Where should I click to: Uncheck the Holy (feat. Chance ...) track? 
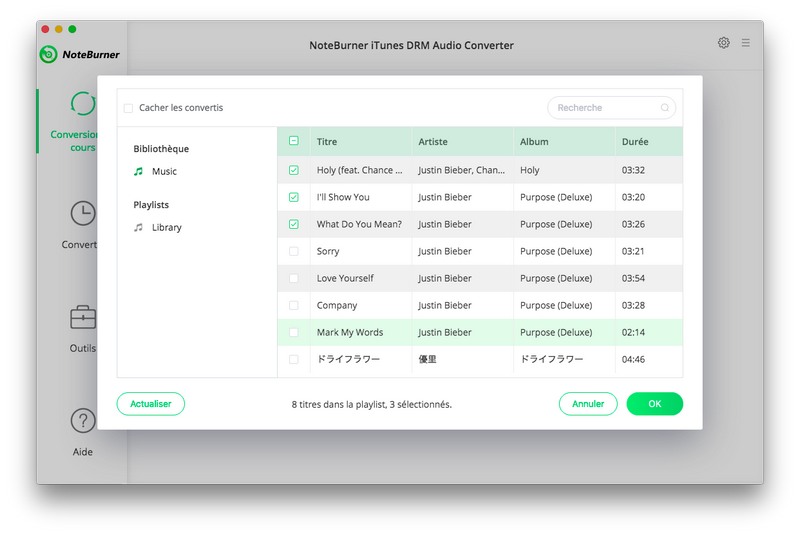tap(294, 170)
